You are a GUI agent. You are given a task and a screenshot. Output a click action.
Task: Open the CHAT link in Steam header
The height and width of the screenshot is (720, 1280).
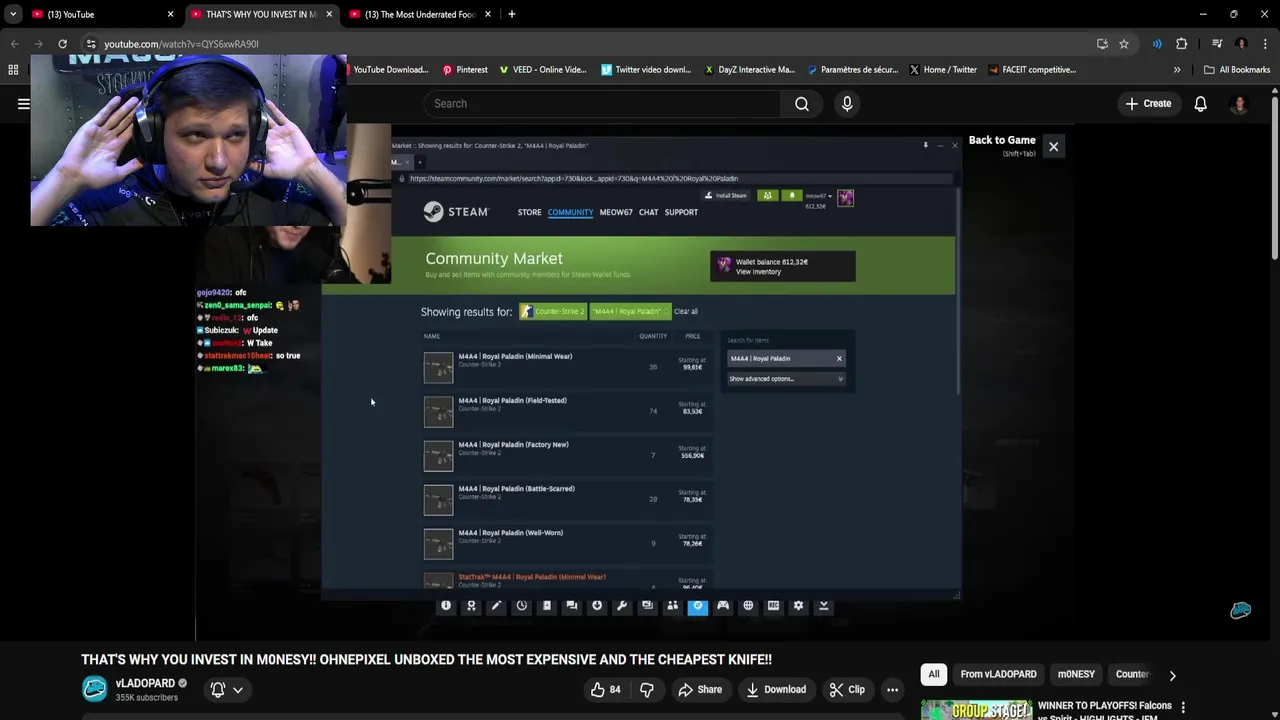tap(648, 212)
